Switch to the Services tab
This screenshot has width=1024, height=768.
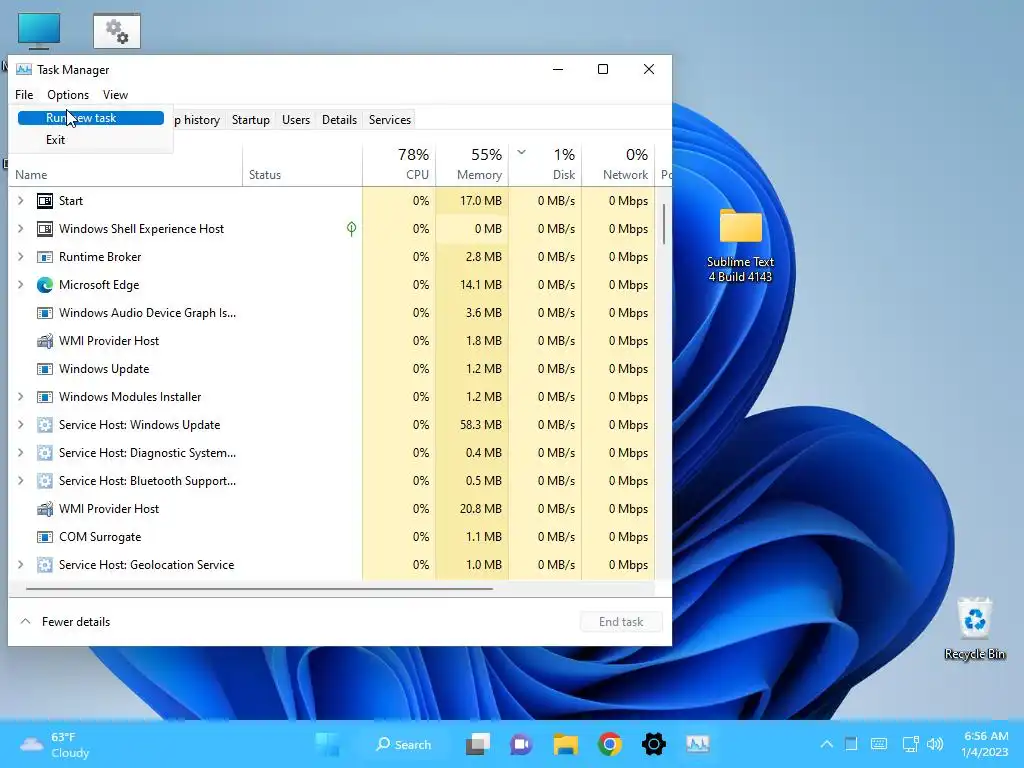(390, 120)
